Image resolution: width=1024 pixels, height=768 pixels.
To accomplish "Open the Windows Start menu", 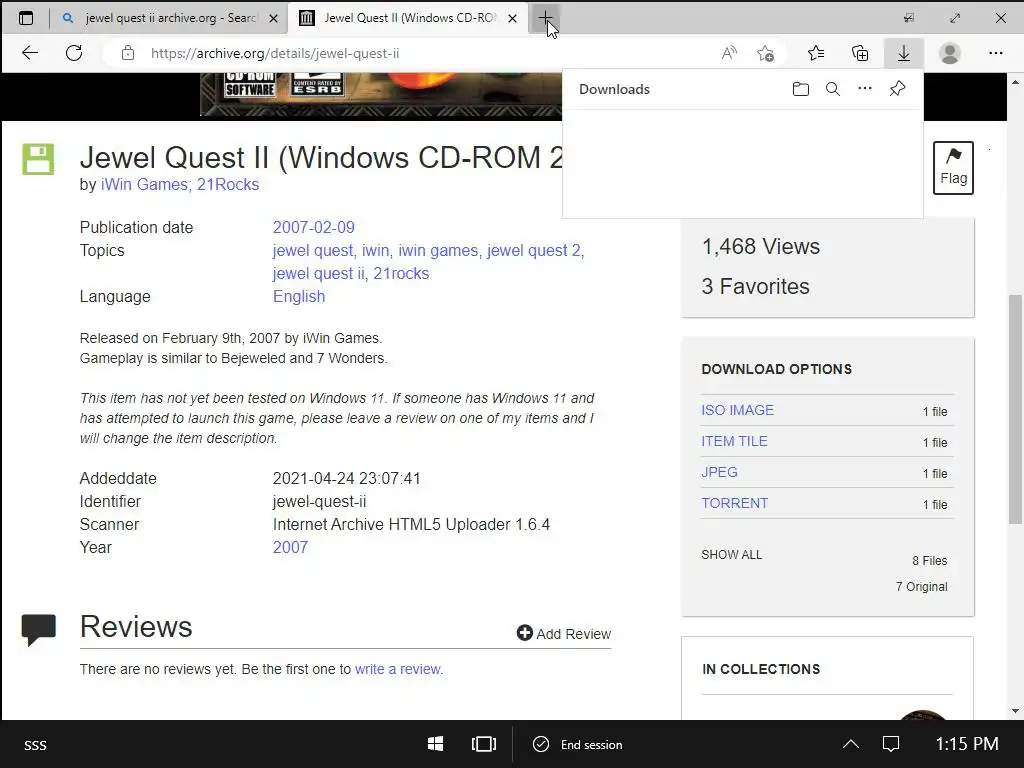I will pos(435,744).
